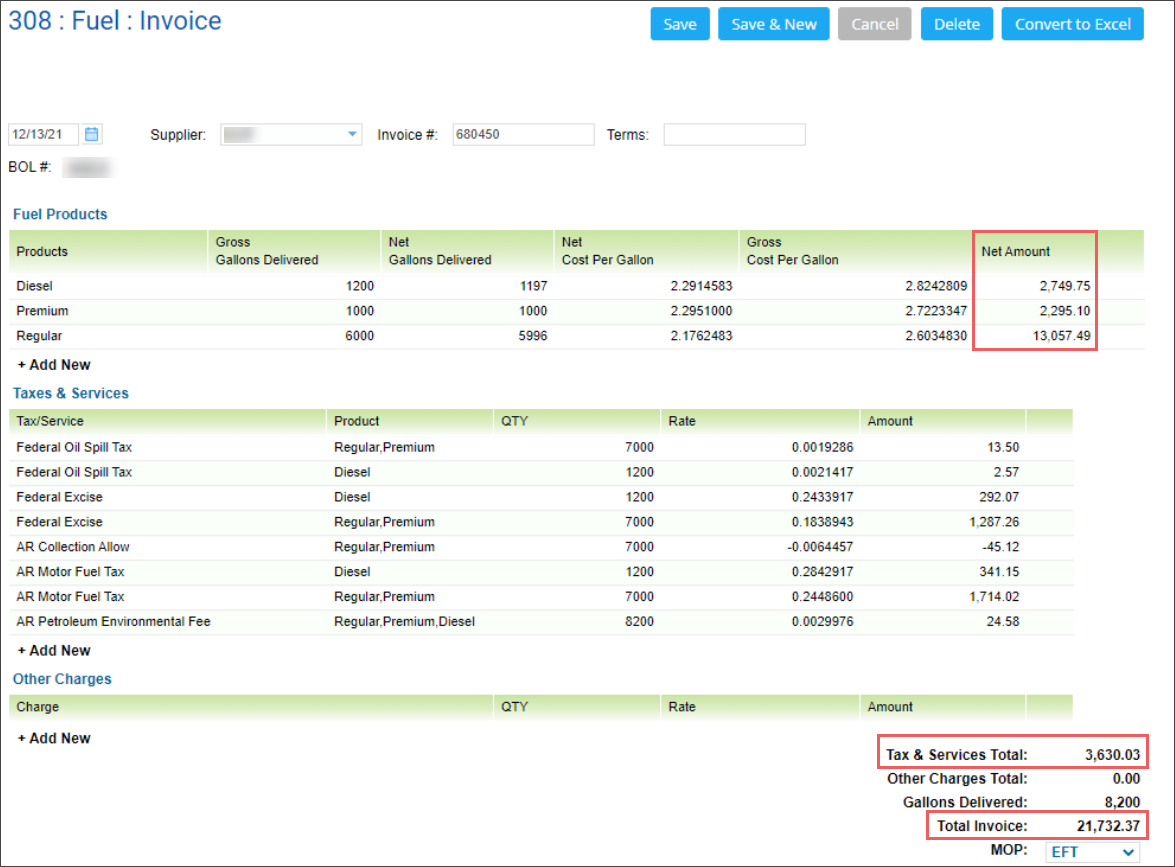Image resolution: width=1175 pixels, height=867 pixels.
Task: Click the Taxes & Services heading
Action: click(x=70, y=393)
